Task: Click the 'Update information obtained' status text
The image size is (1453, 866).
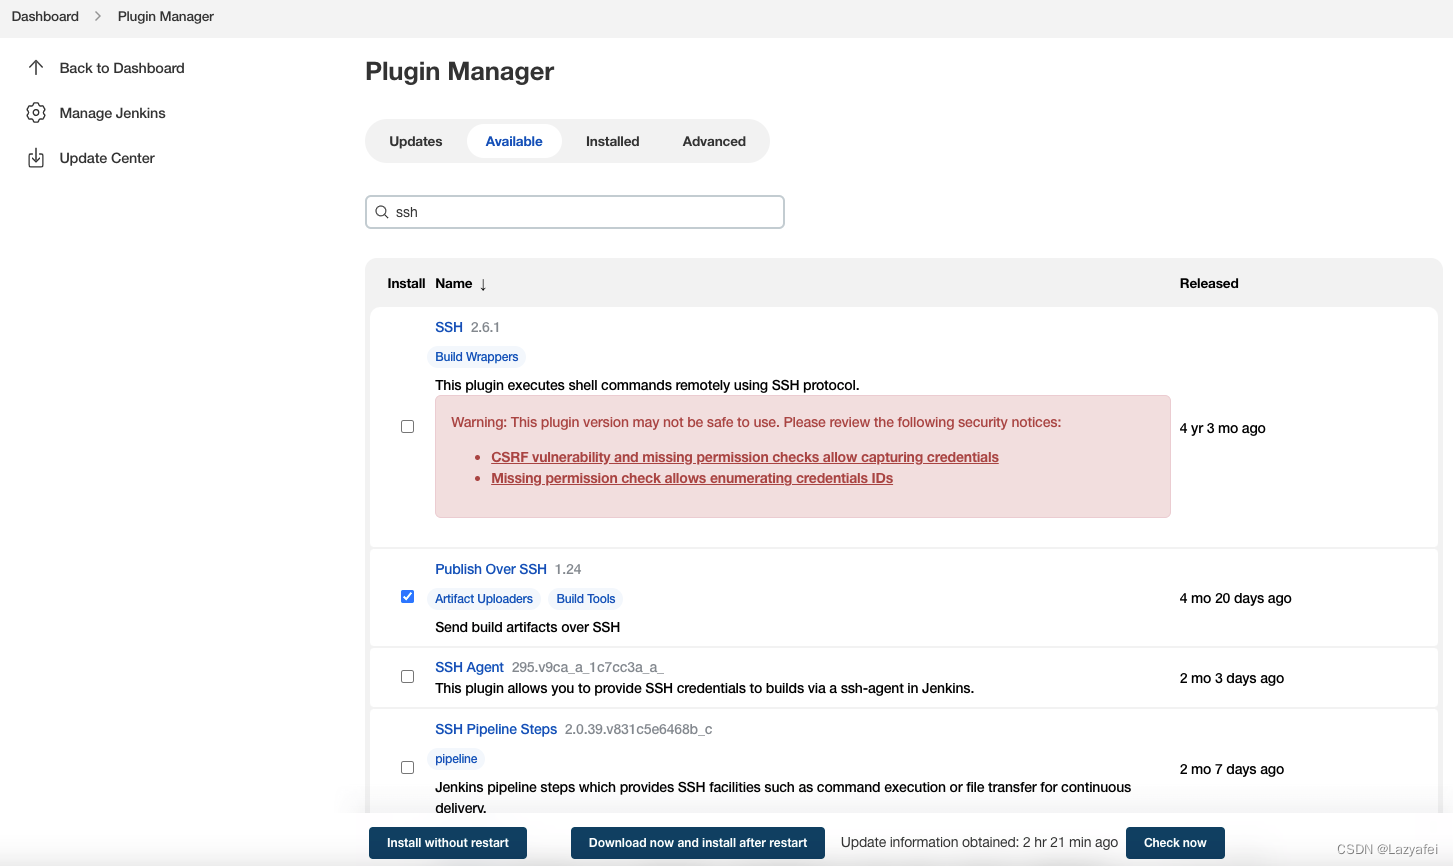Action: (x=979, y=842)
